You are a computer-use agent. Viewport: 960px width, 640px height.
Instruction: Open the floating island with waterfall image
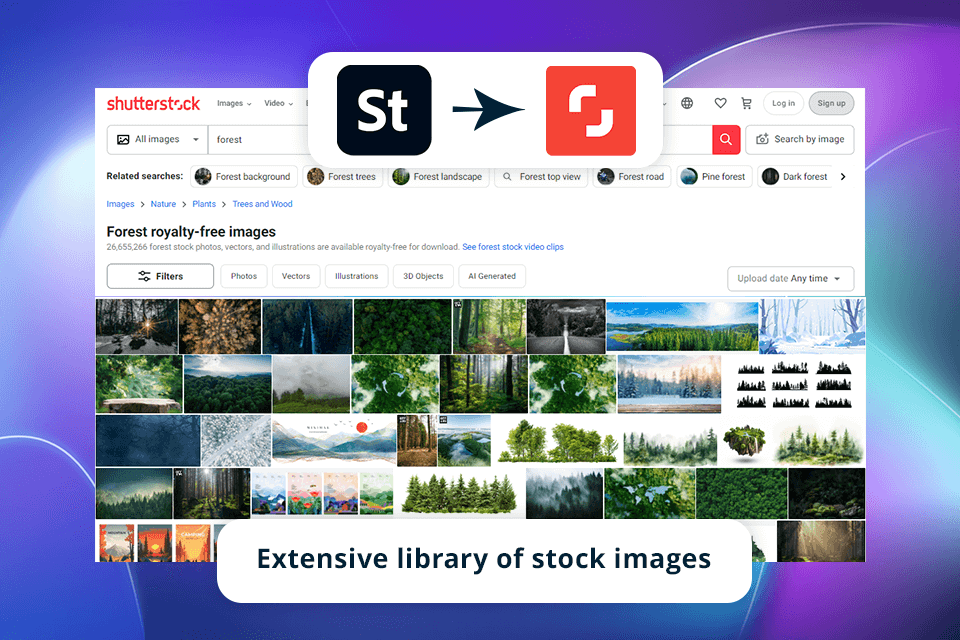tap(744, 441)
